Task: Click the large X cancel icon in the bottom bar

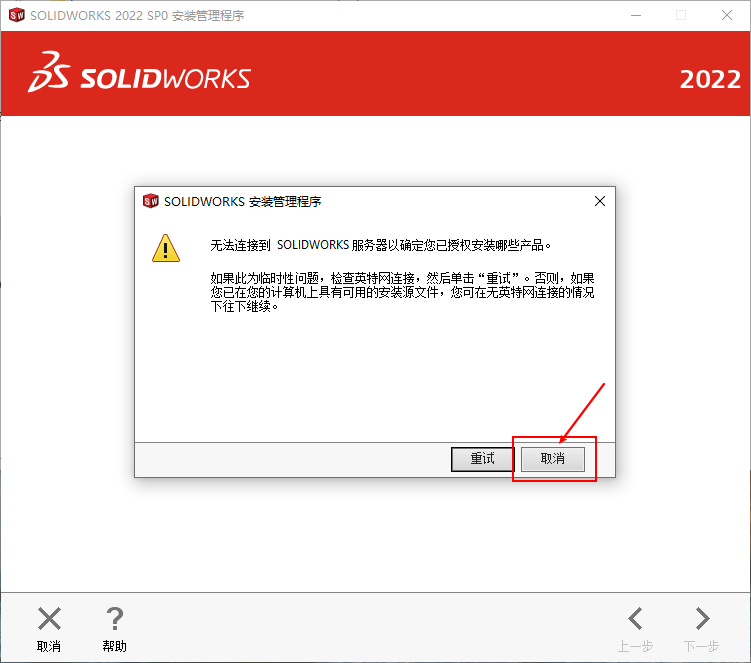Action: 49,618
